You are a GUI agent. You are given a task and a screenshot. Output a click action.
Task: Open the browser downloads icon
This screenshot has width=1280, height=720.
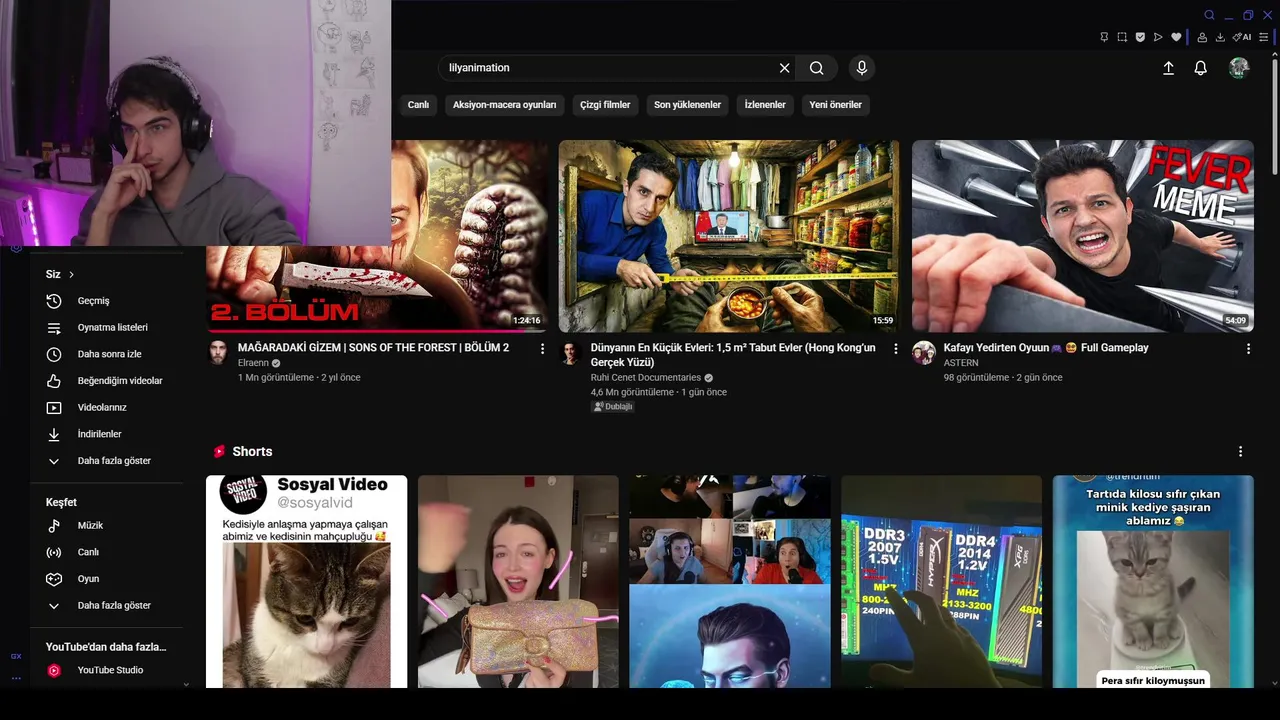pos(1220,37)
